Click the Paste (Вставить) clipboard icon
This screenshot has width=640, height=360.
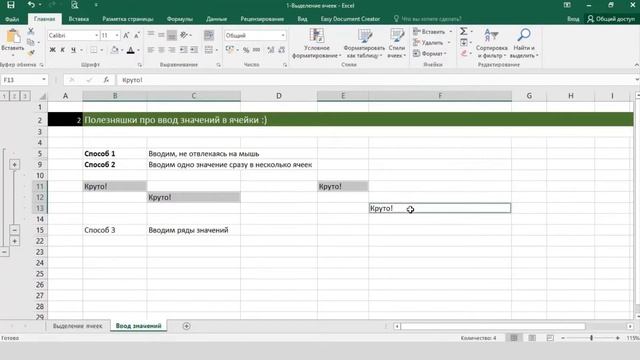pyautogui.click(x=13, y=36)
